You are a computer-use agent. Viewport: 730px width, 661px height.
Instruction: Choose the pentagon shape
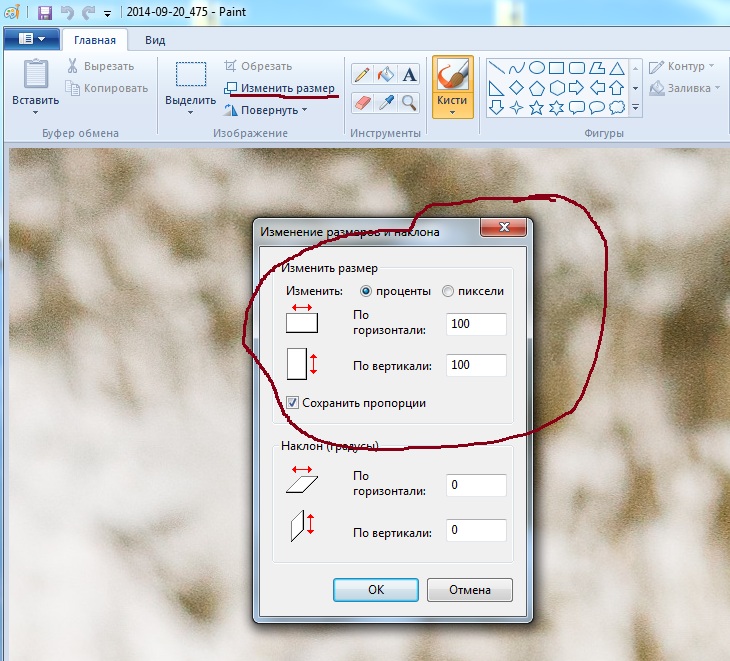click(537, 88)
